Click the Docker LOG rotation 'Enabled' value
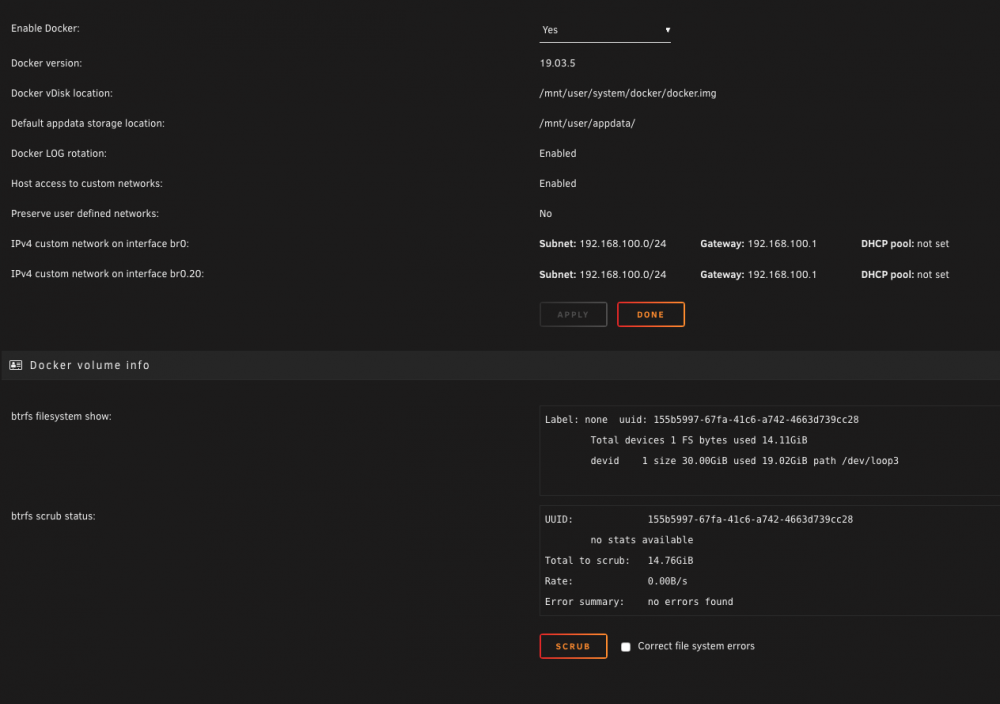The height and width of the screenshot is (704, 1000). pyautogui.click(x=557, y=153)
